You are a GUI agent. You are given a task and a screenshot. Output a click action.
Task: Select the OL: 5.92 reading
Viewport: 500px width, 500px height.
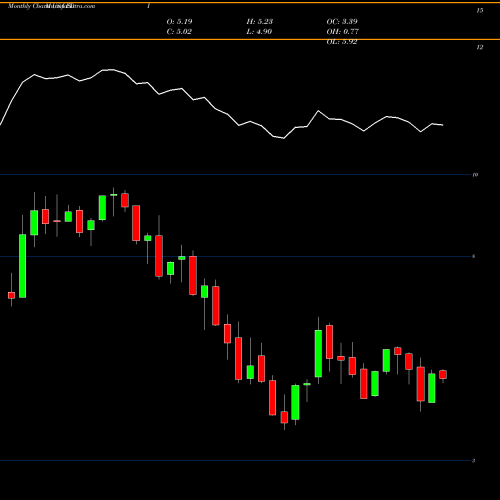(342, 42)
